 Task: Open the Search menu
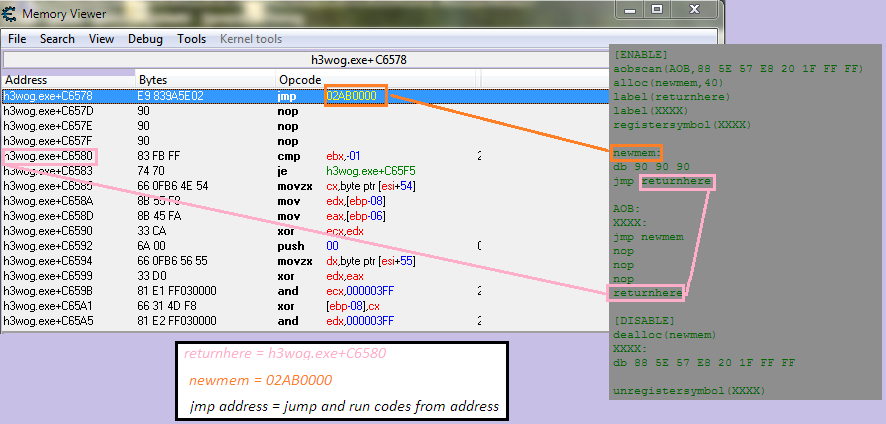[x=57, y=39]
